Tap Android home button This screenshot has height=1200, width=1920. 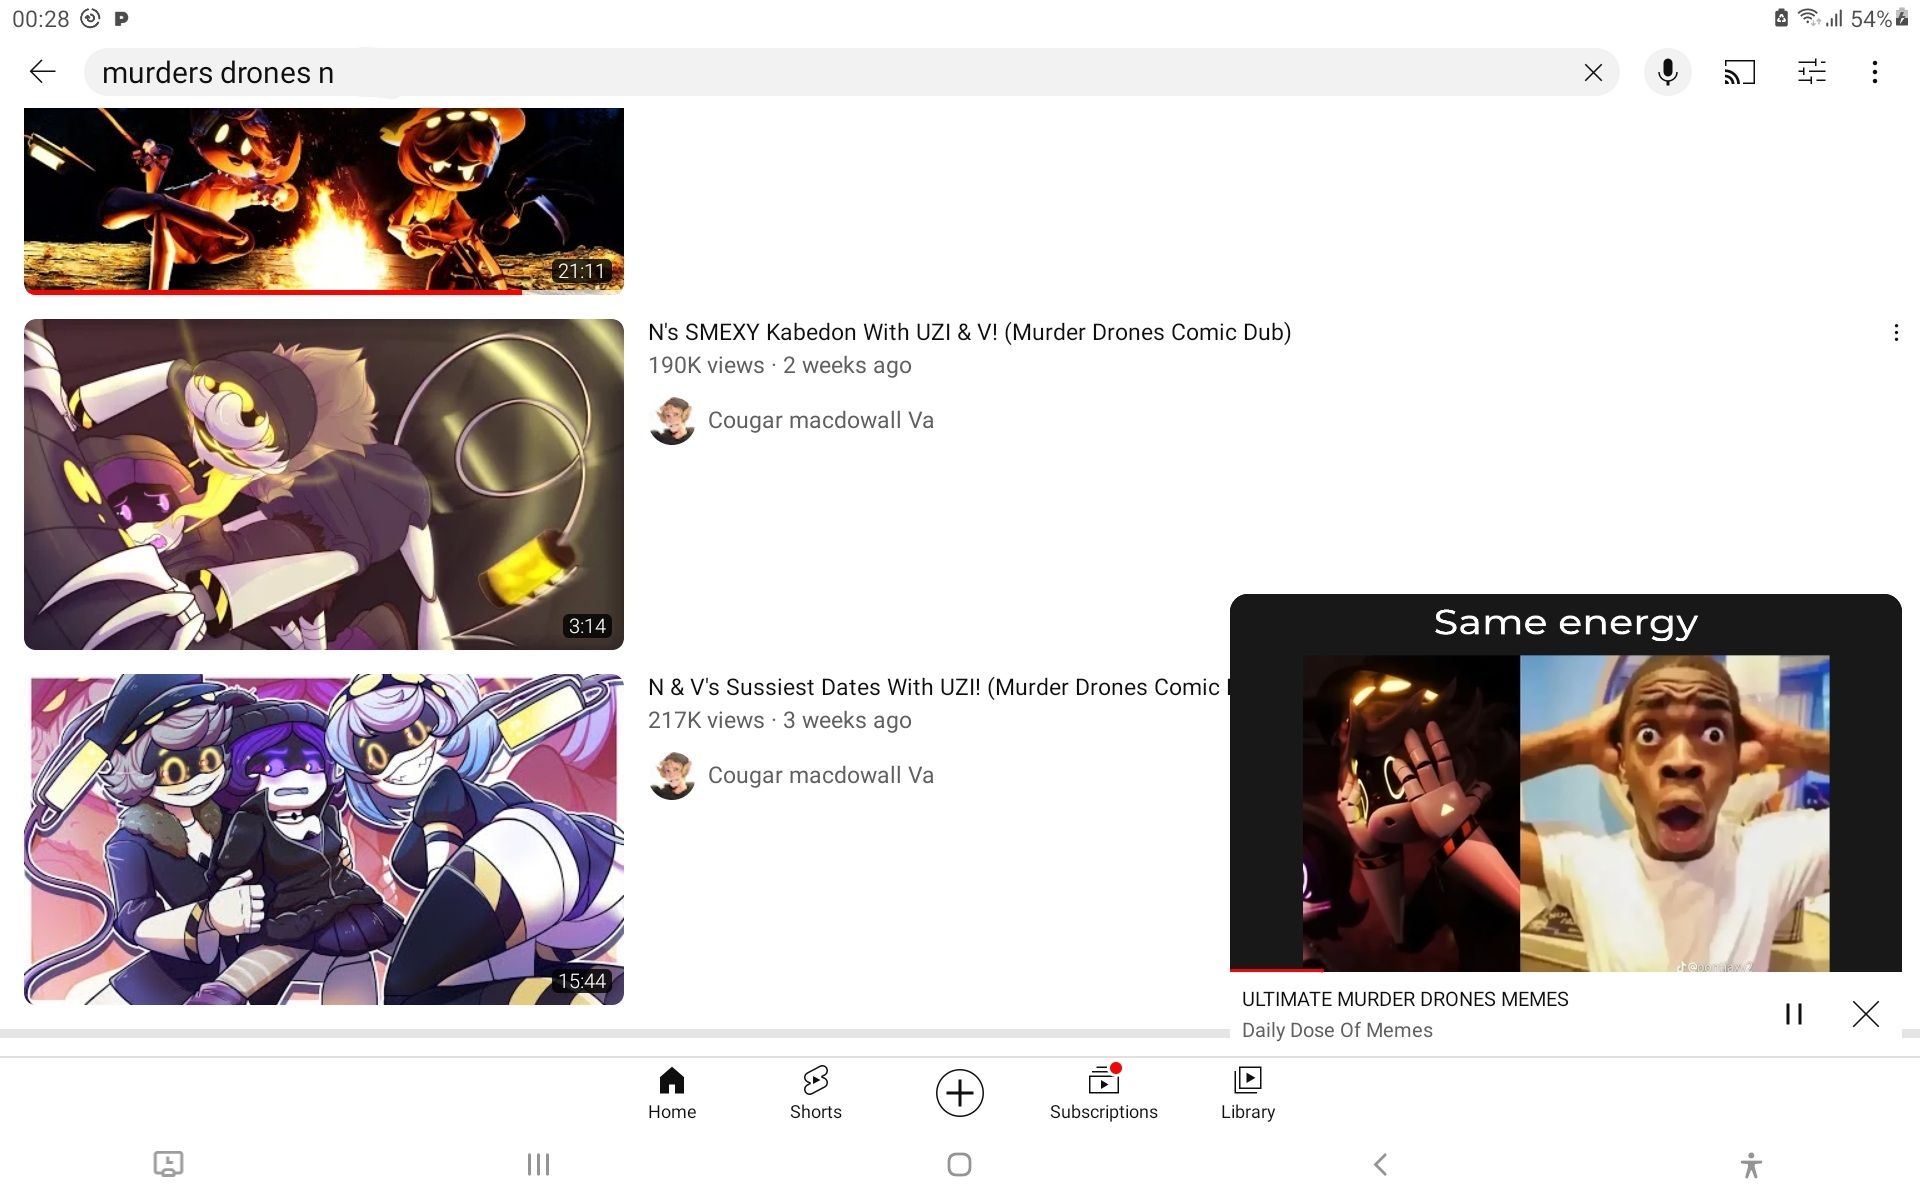click(x=959, y=1164)
